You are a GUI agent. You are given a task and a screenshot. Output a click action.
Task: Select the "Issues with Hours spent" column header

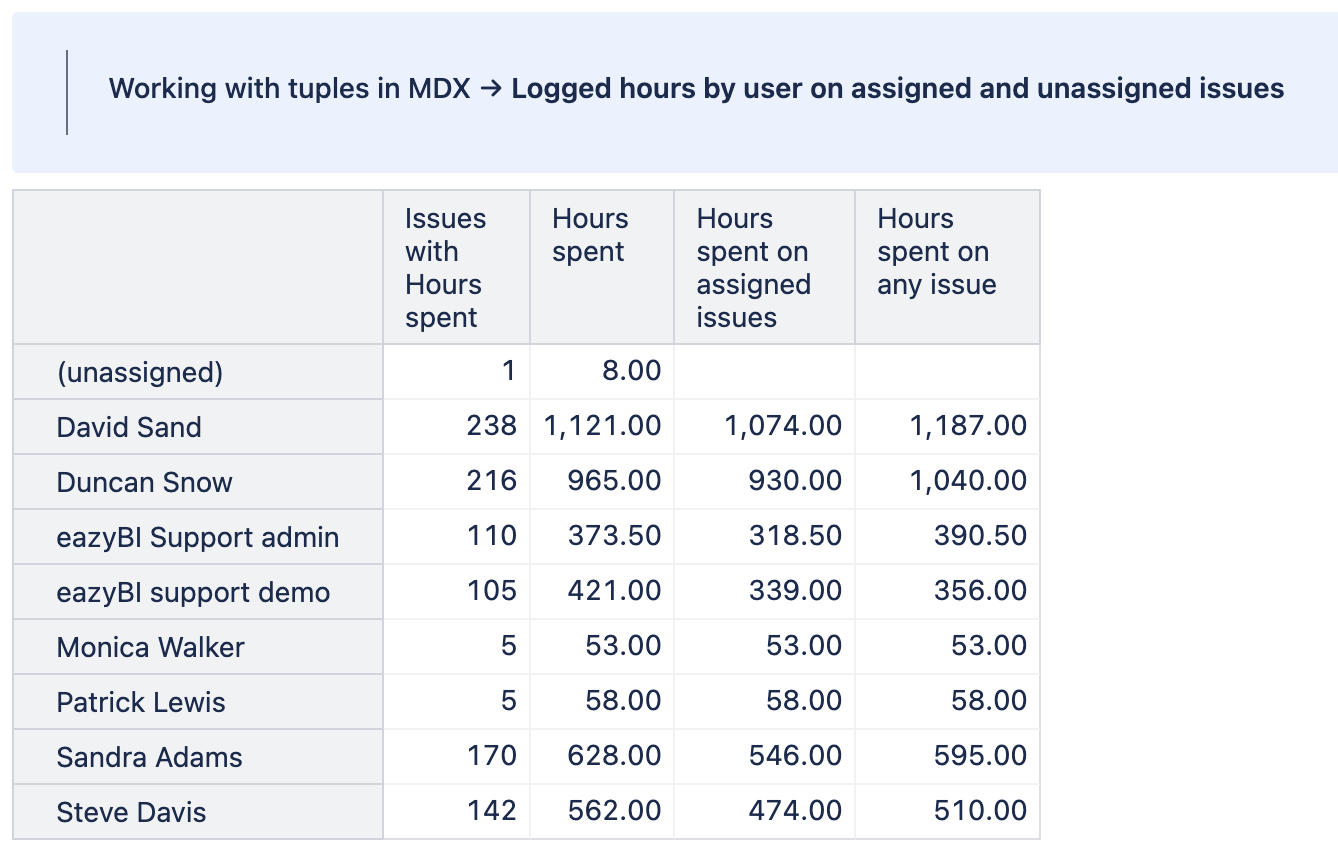pos(445,268)
